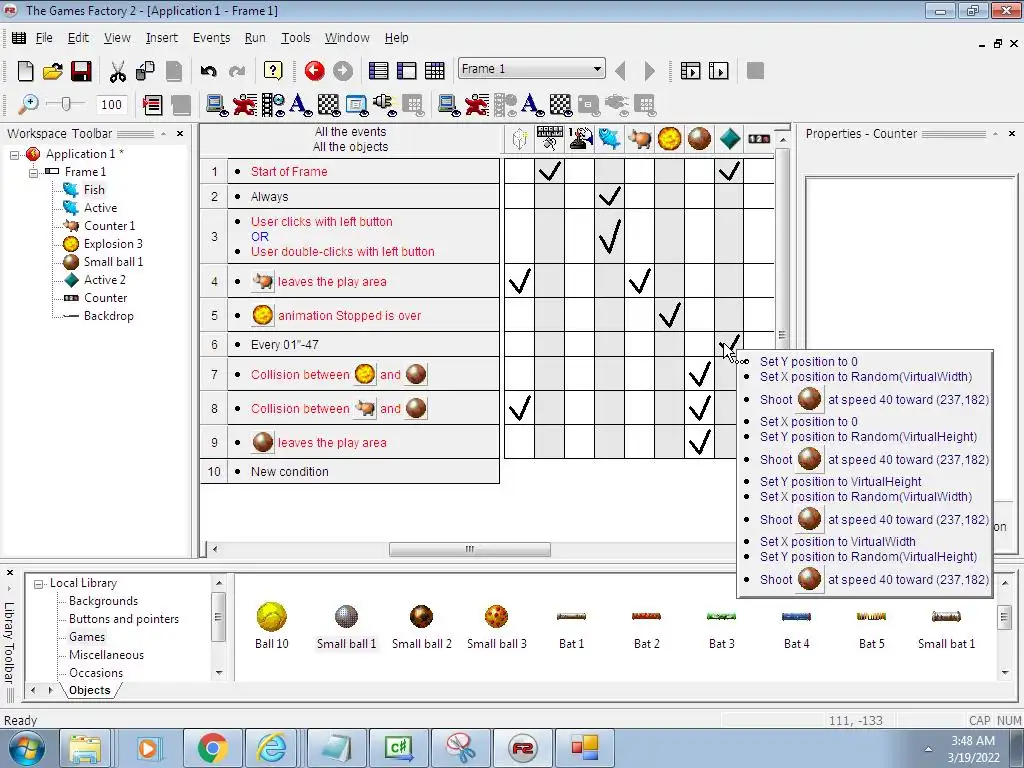Collapse the Local Library tree node

point(39,584)
